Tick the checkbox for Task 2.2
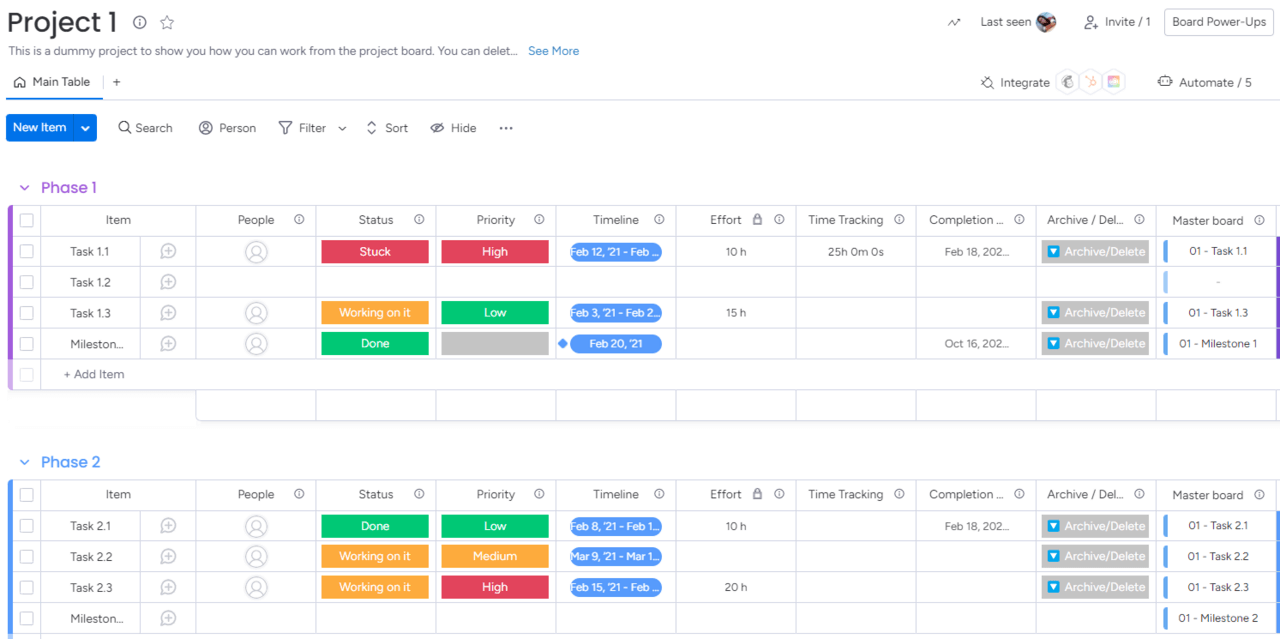The height and width of the screenshot is (639, 1280). (27, 556)
